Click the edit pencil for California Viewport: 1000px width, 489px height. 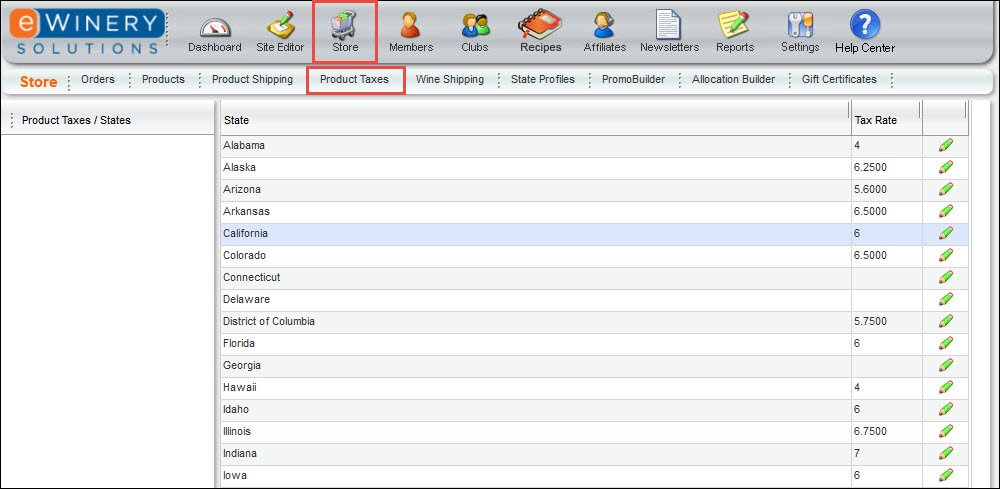point(945,234)
